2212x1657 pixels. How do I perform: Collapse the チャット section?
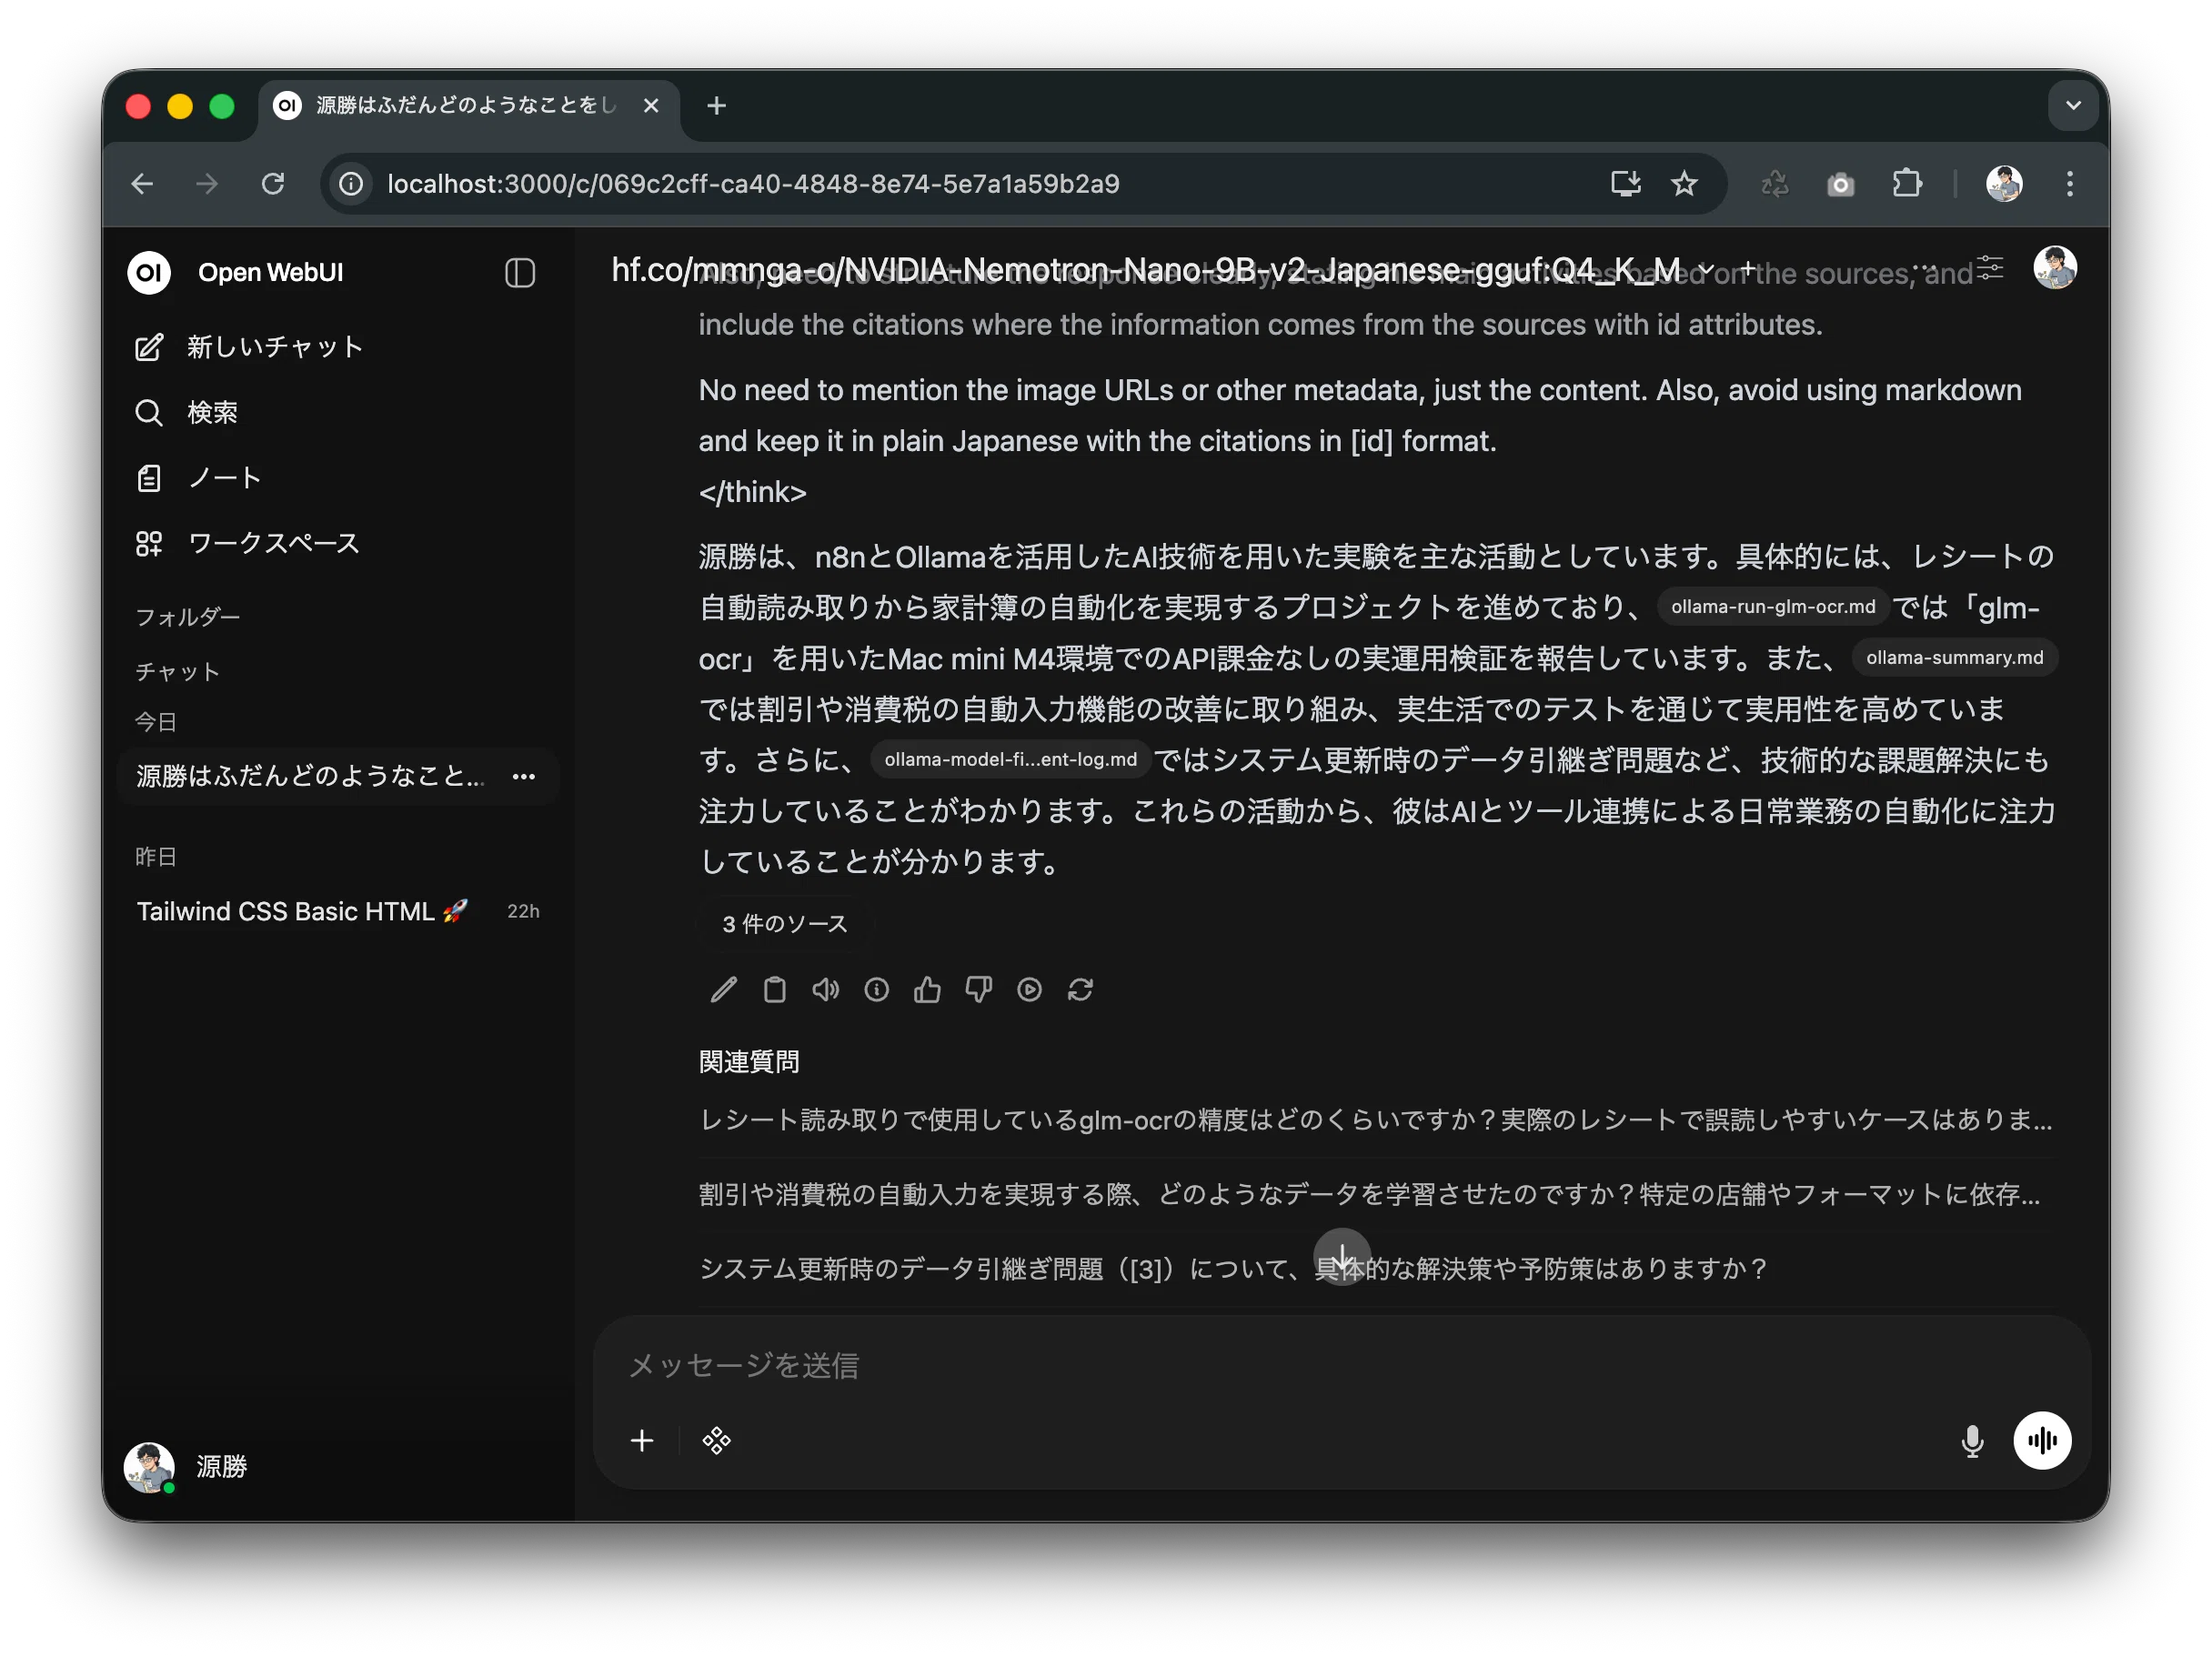pos(177,672)
